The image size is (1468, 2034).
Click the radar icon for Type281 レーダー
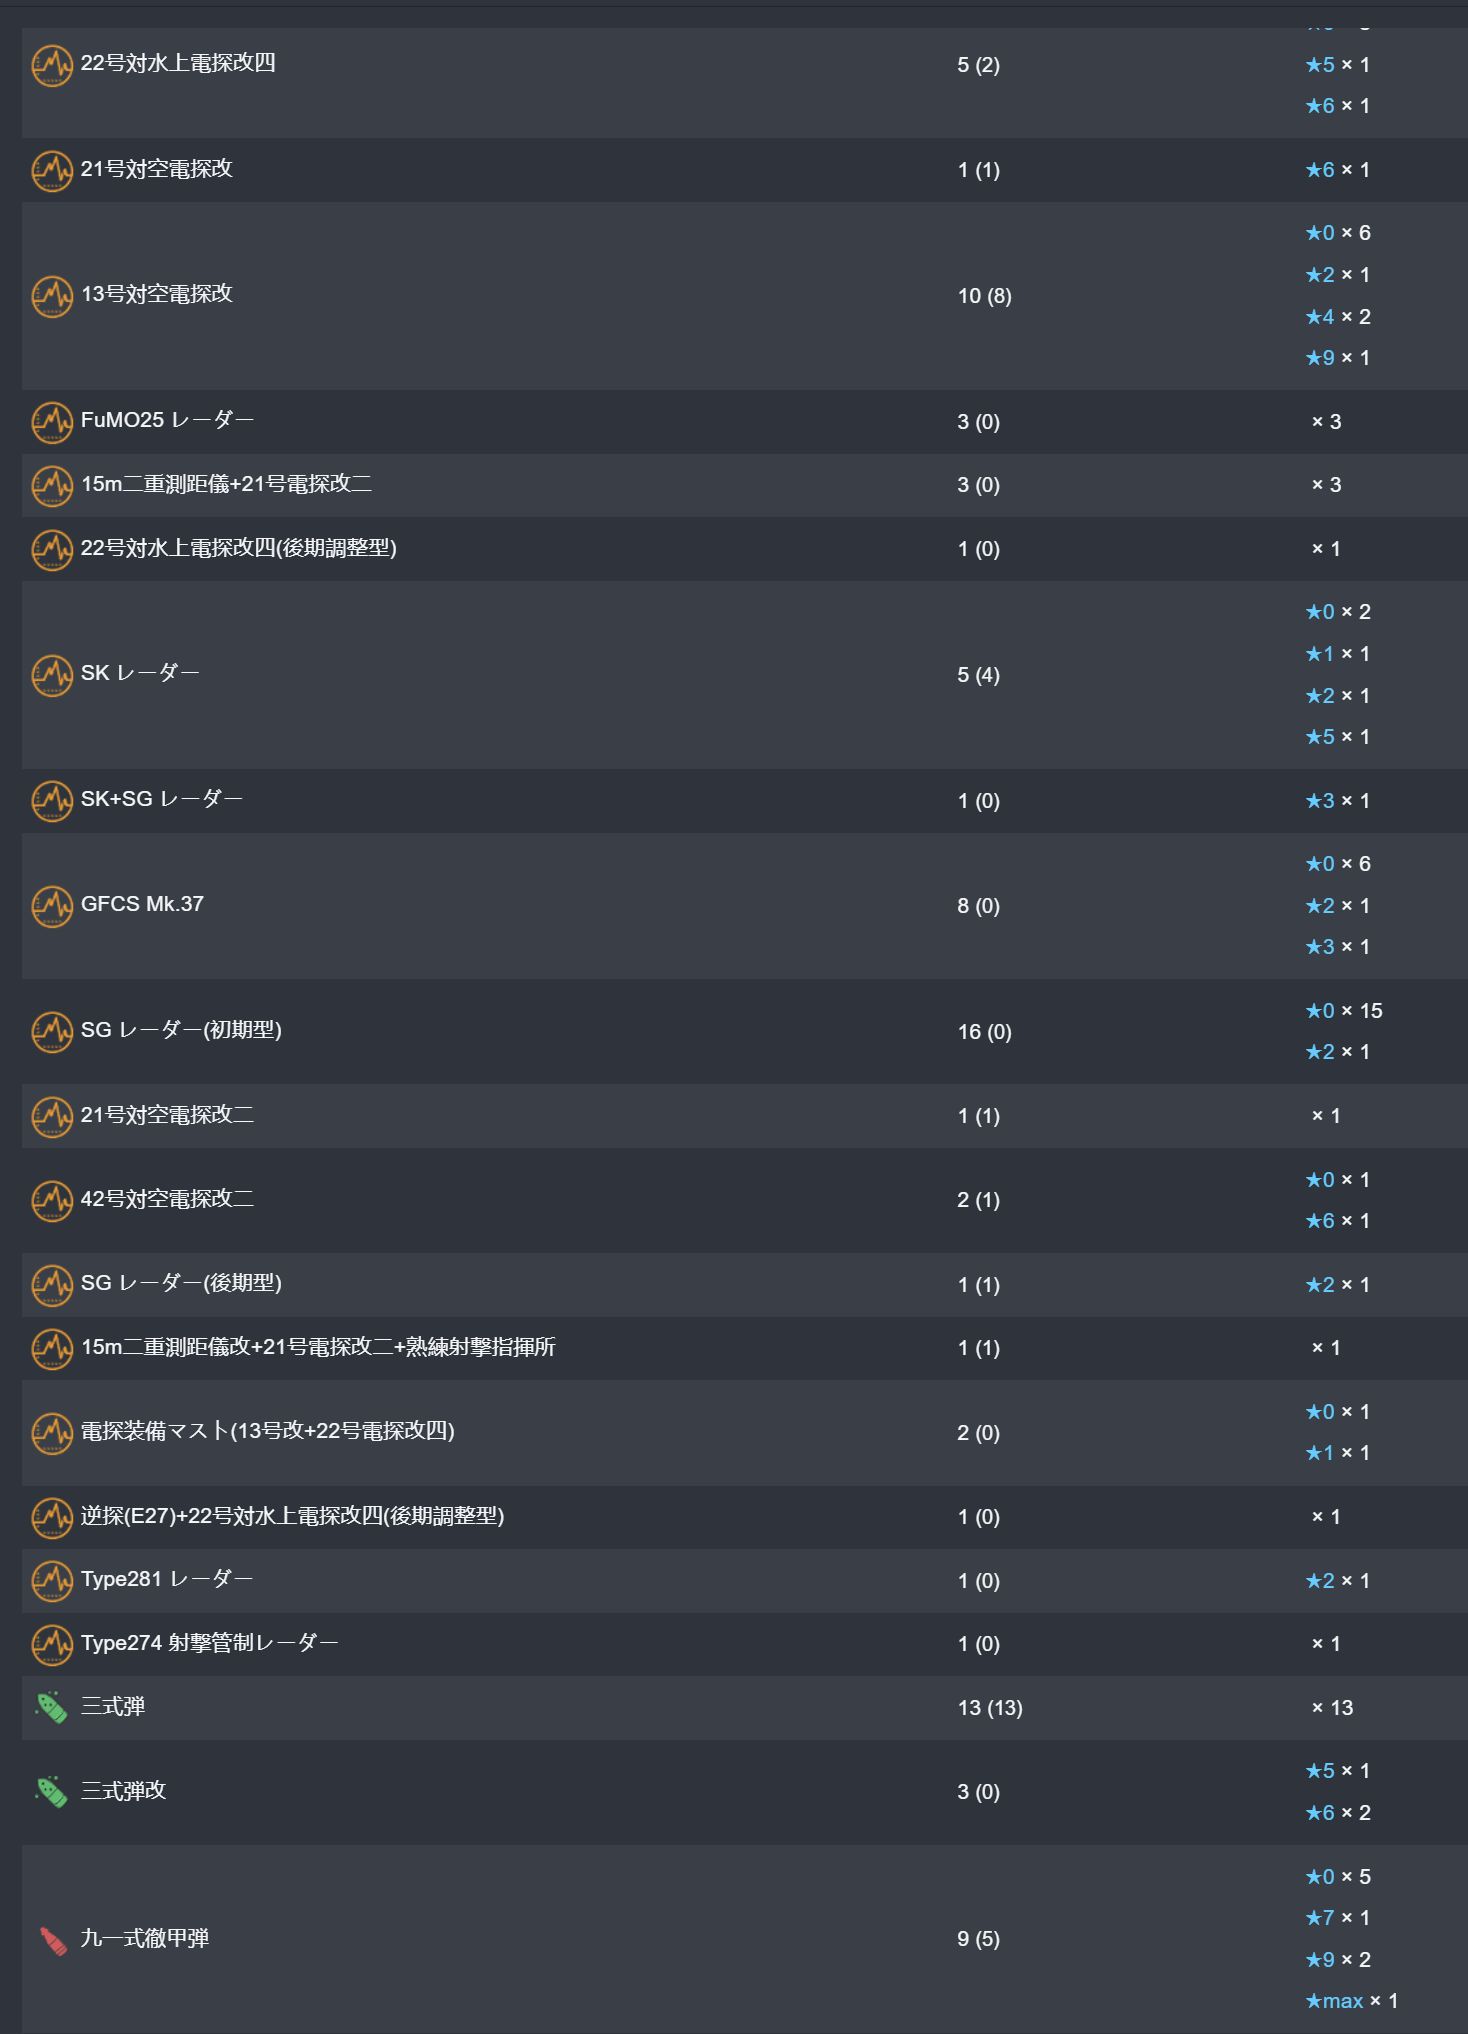52,1581
